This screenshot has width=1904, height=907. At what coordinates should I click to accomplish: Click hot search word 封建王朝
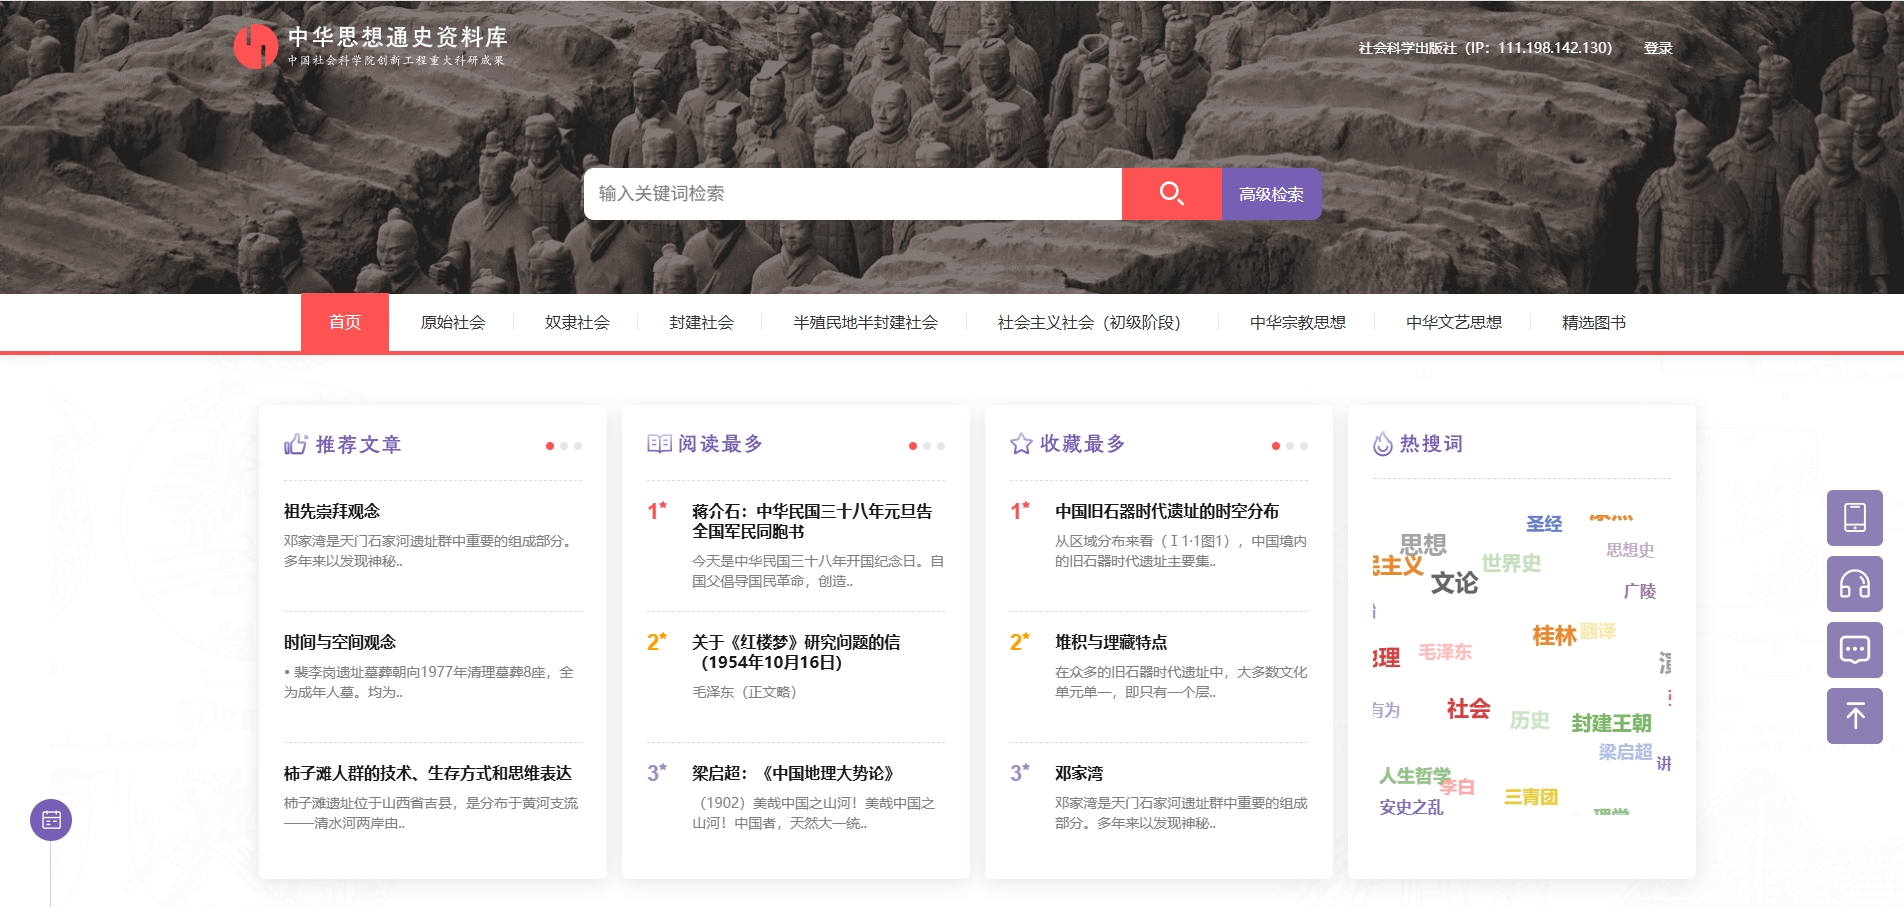[x=1611, y=723]
